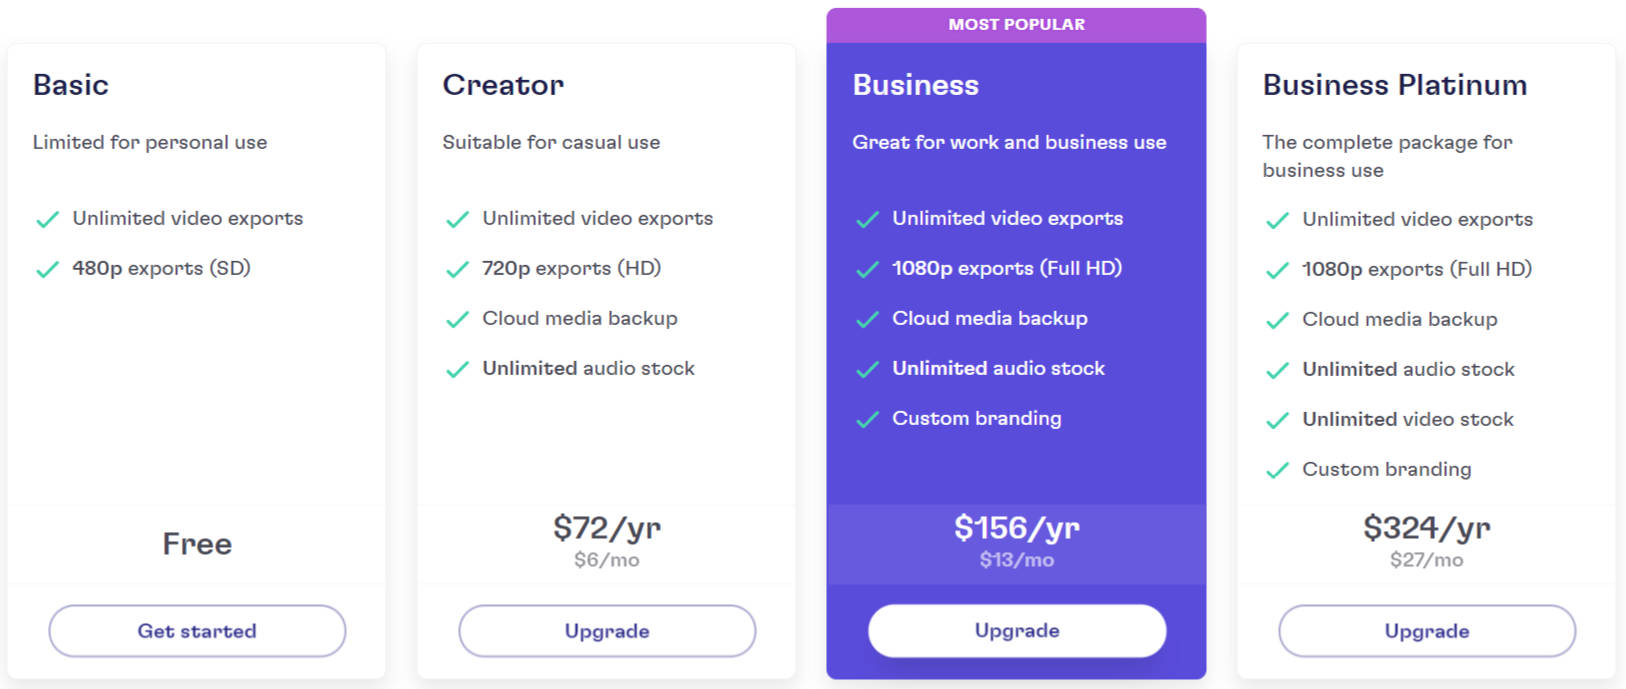The width and height of the screenshot is (1626, 689).
Task: Click checkmark beside 480p exports (SD)
Action: point(47,270)
